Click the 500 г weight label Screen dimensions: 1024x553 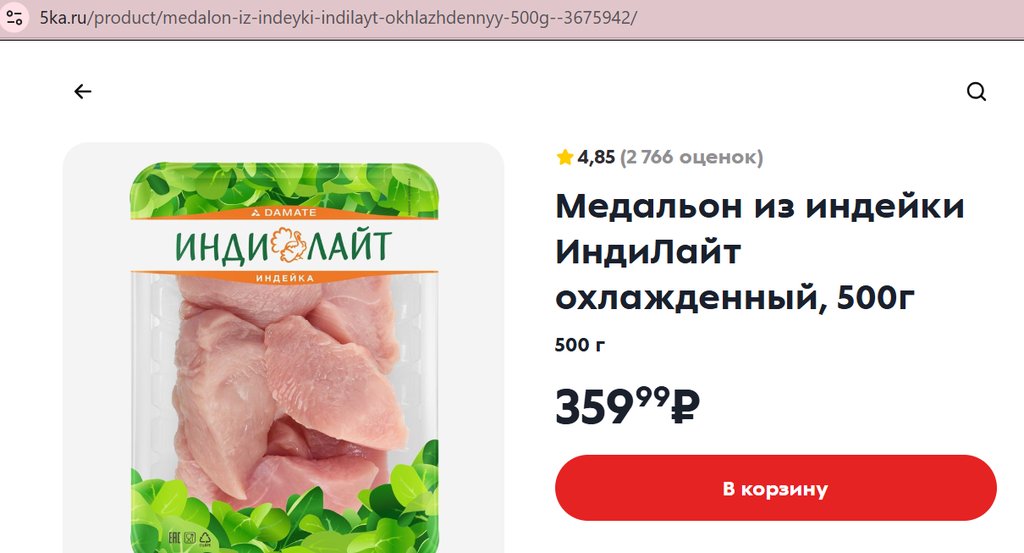tap(580, 345)
